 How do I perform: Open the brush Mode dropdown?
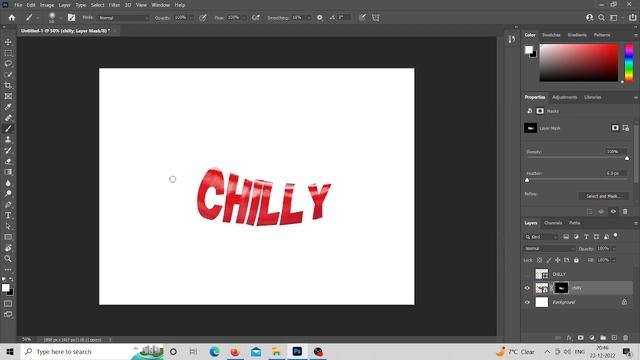click(x=123, y=18)
